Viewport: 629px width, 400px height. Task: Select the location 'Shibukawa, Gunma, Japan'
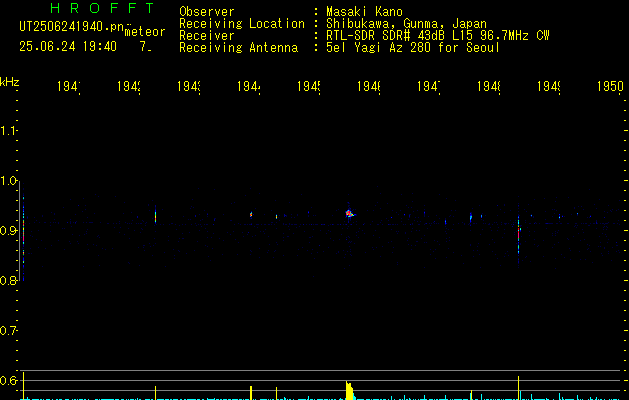pyautogui.click(x=406, y=24)
